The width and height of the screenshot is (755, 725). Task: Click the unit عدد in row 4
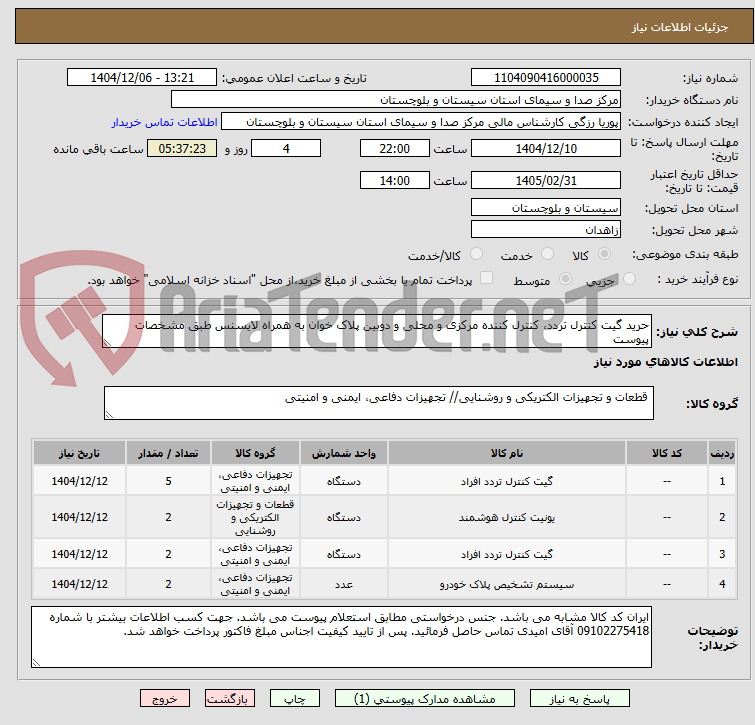tap(344, 584)
